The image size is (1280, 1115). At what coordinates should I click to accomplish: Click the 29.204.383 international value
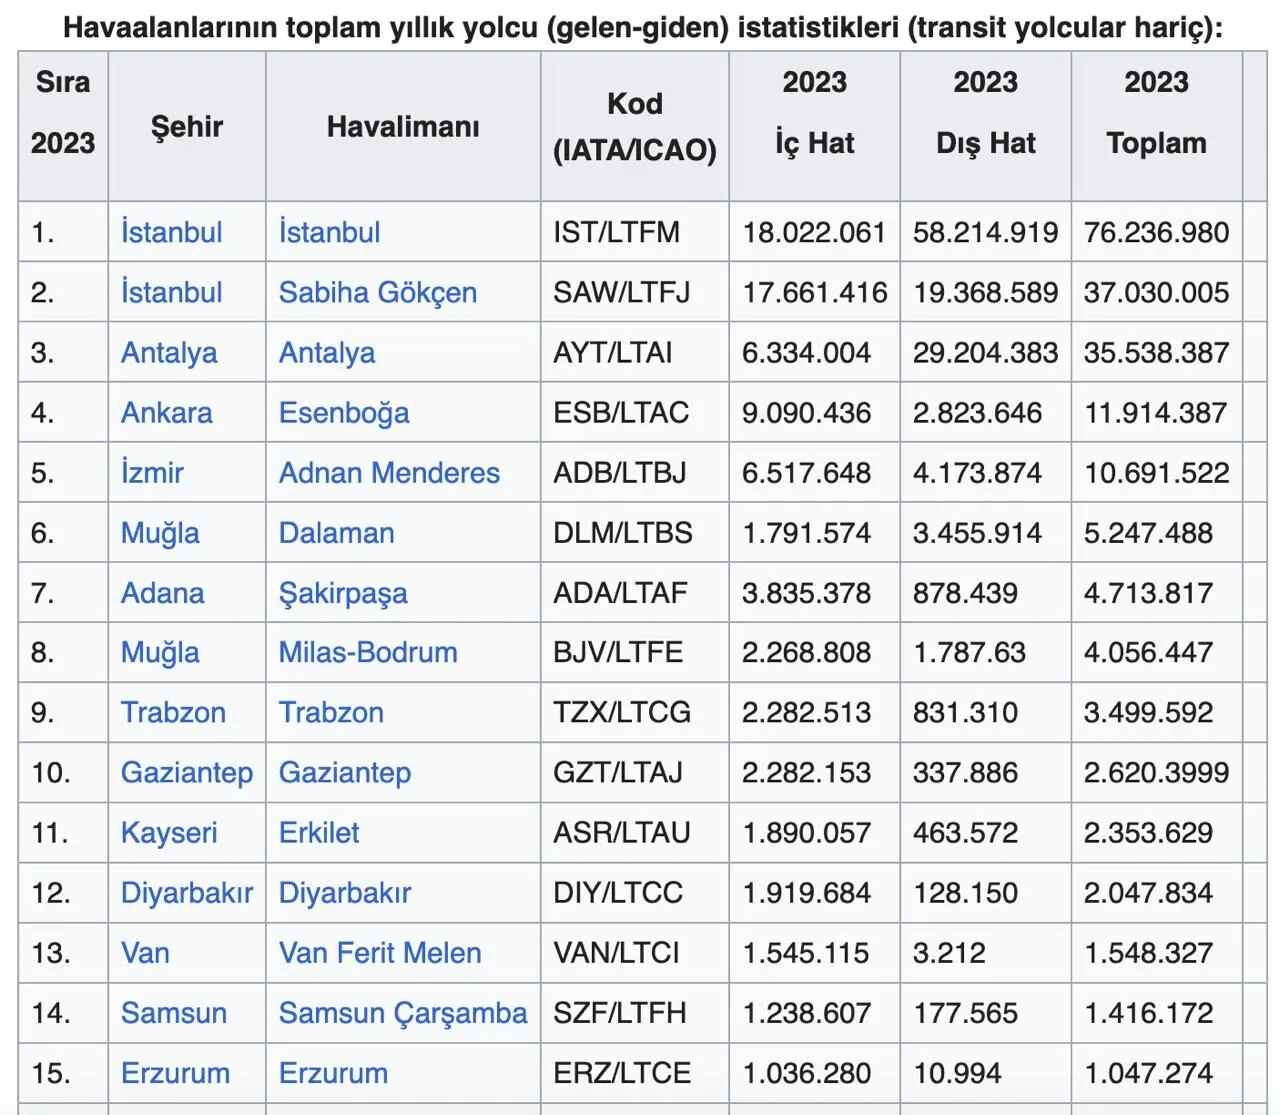coord(985,352)
